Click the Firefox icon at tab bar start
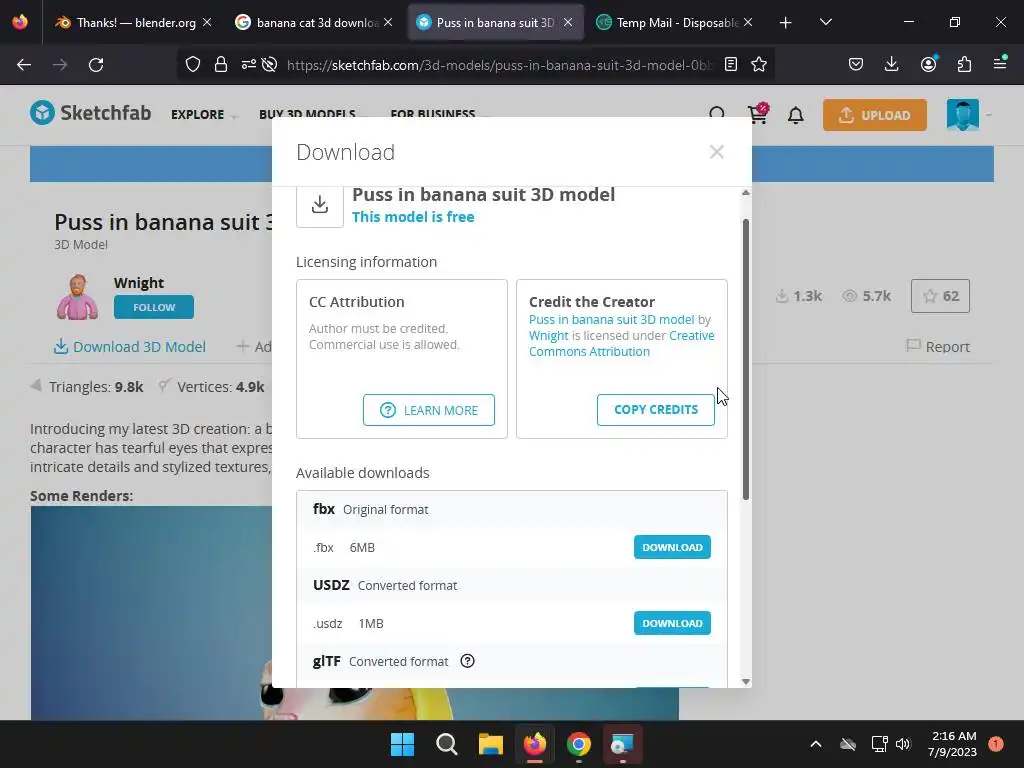This screenshot has width=1024, height=768. click(20, 22)
